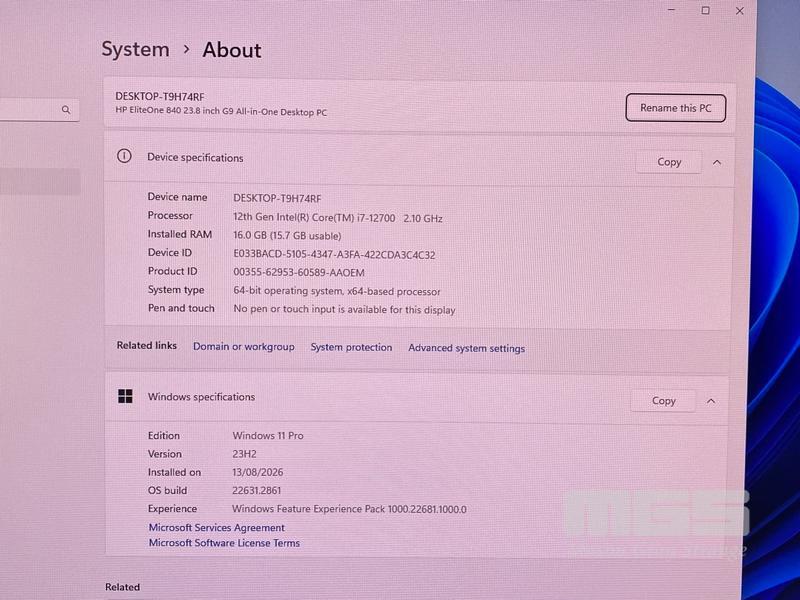Collapse the Windows specifications section
Image resolution: width=800 pixels, height=600 pixels.
click(x=711, y=401)
